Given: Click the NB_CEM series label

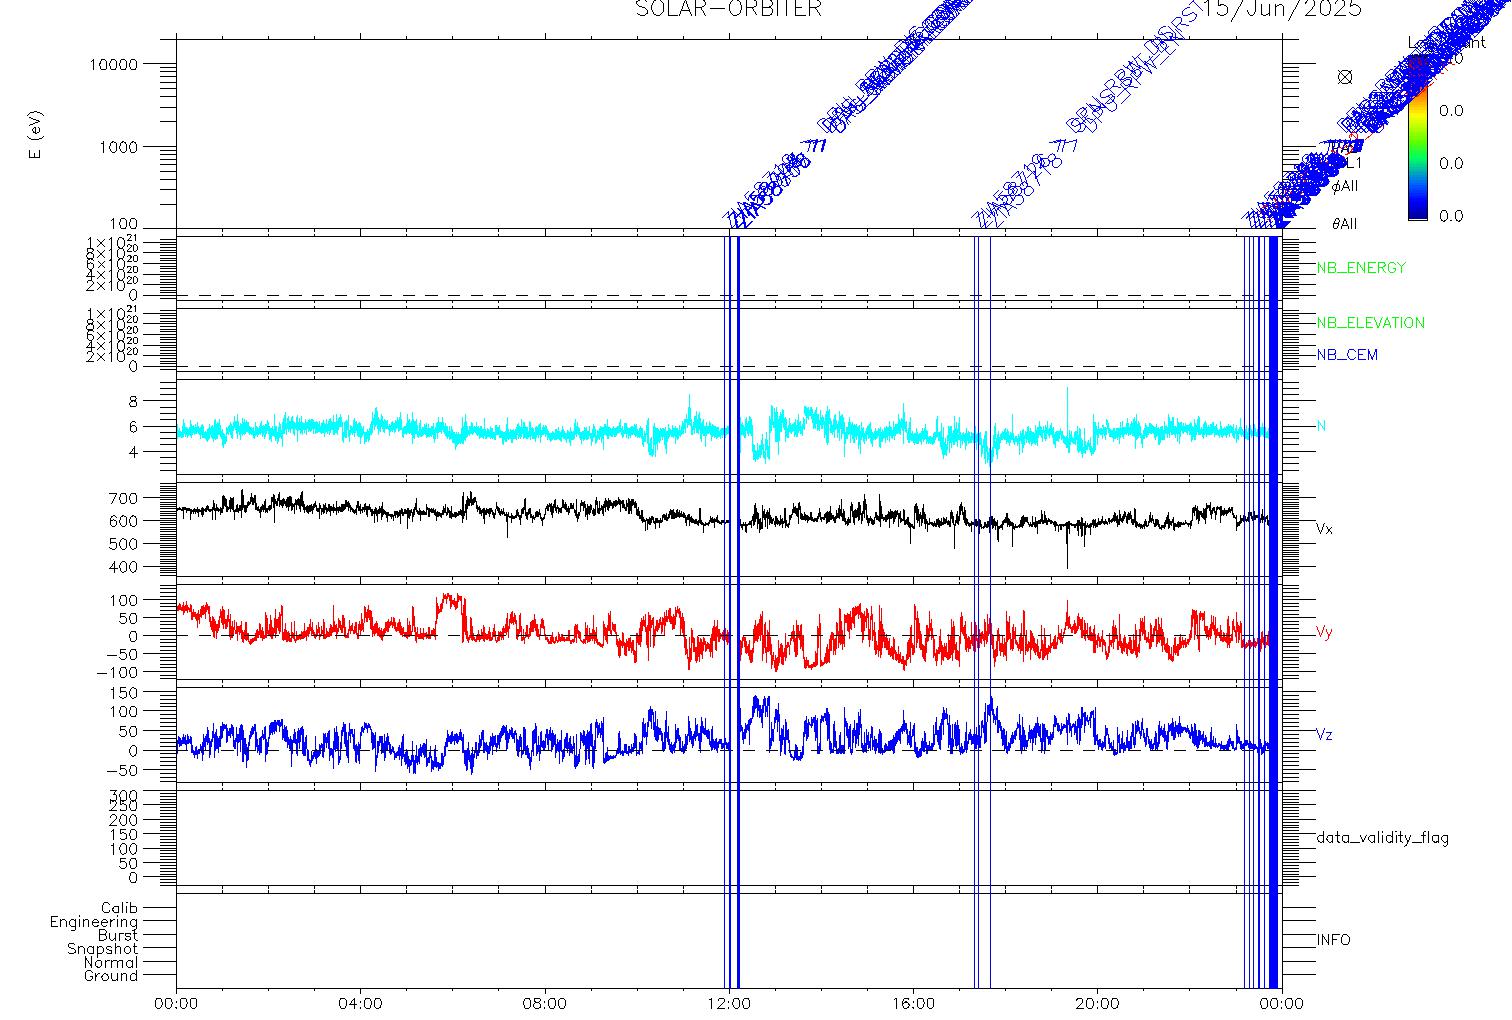Looking at the screenshot, I should pyautogui.click(x=1346, y=355).
